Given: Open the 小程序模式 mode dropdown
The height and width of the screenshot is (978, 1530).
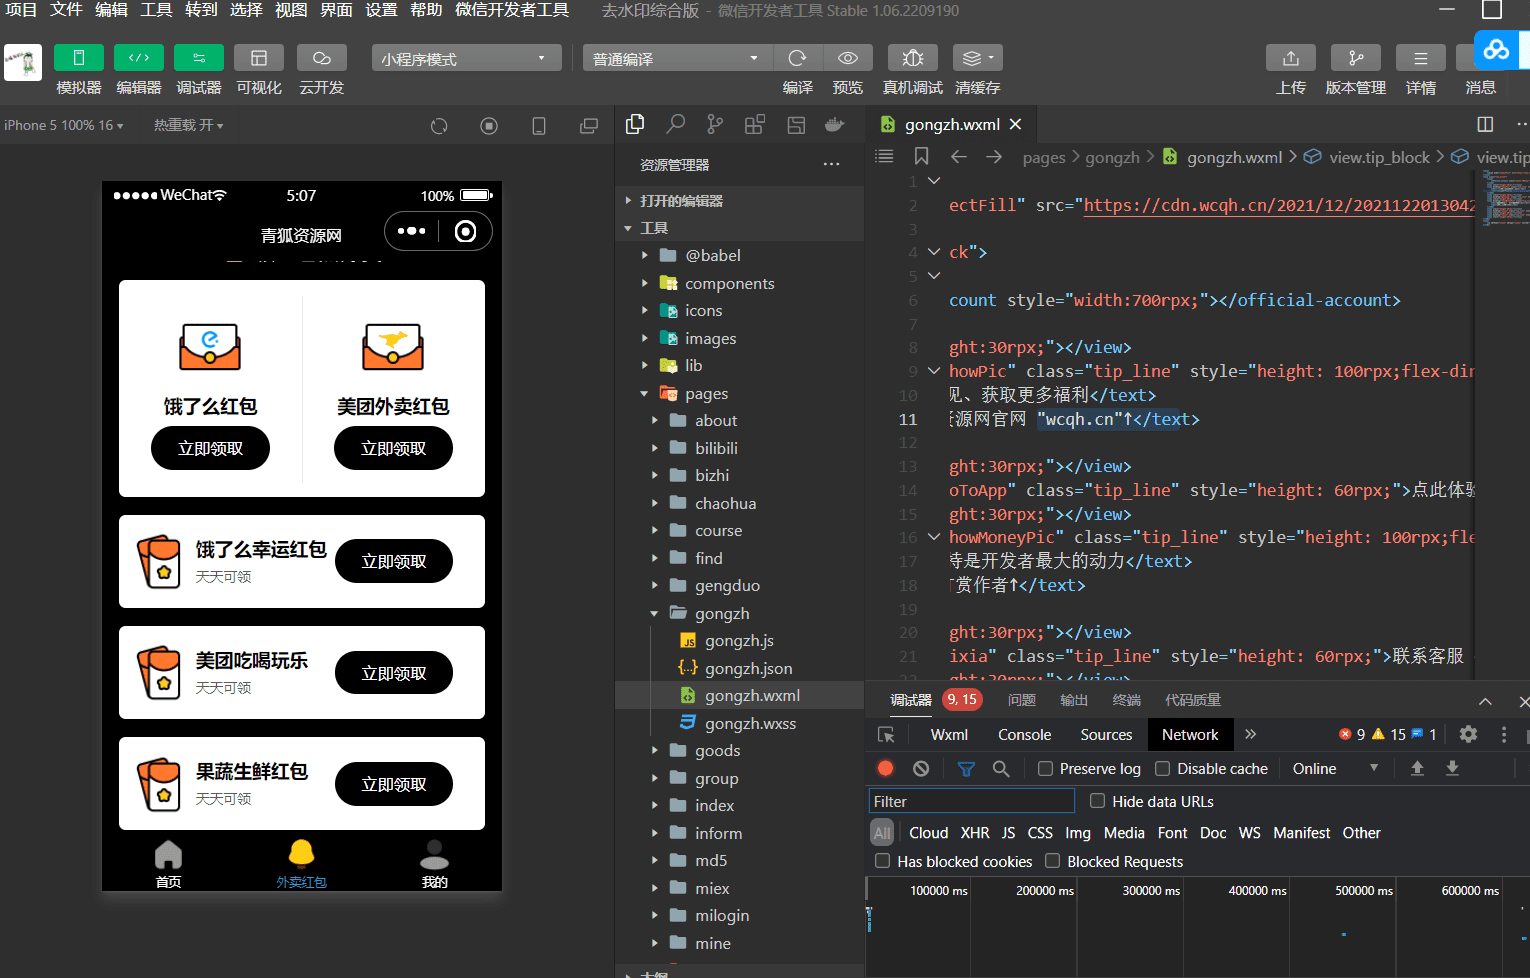Looking at the screenshot, I should 466,58.
